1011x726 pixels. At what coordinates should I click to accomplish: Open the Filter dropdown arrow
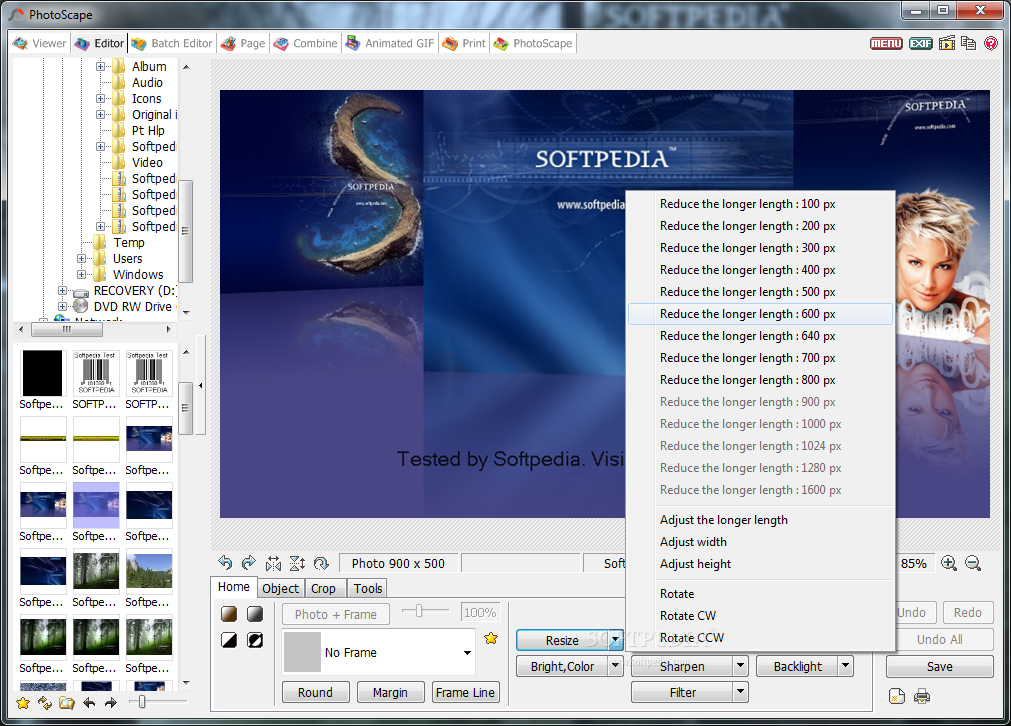pyautogui.click(x=740, y=692)
